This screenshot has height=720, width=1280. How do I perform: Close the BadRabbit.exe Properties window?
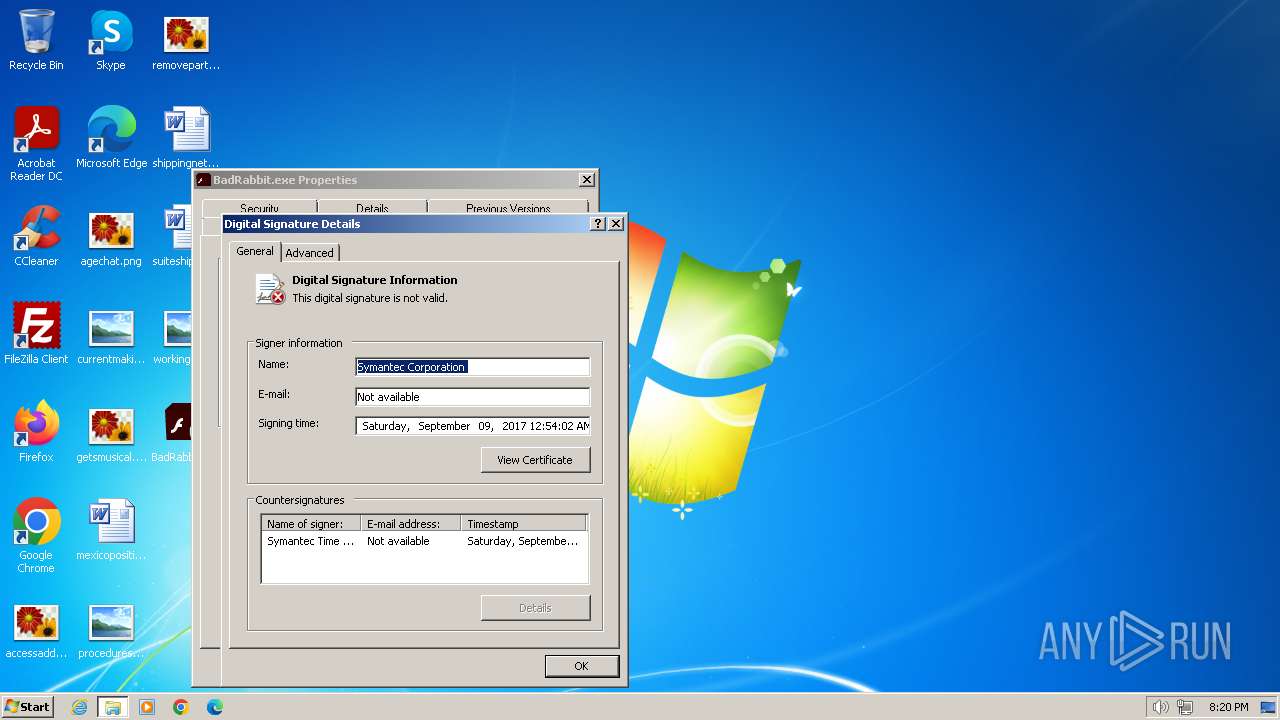[587, 180]
